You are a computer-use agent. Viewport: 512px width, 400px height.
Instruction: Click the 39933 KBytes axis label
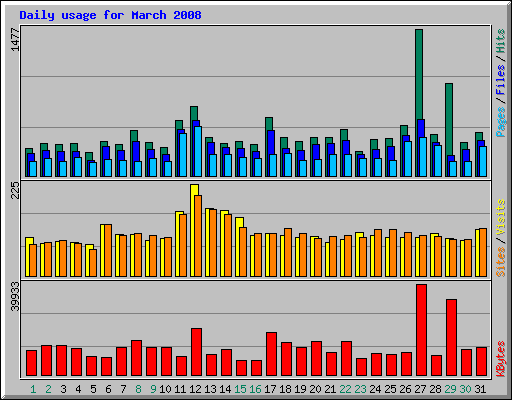coord(15,296)
